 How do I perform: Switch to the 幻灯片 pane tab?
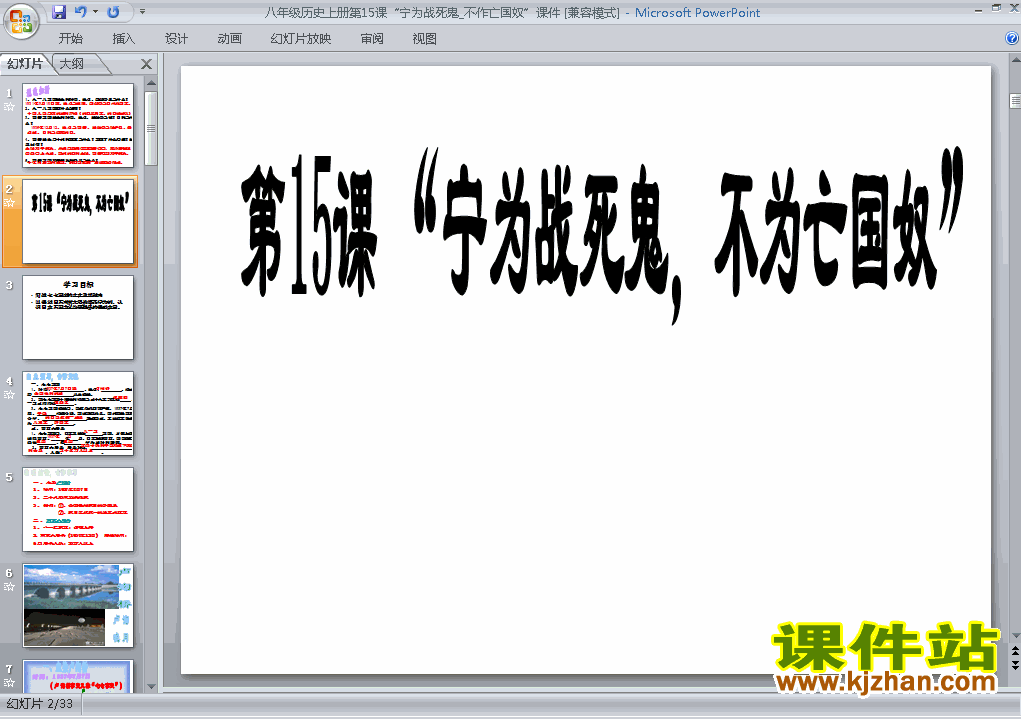pos(25,64)
